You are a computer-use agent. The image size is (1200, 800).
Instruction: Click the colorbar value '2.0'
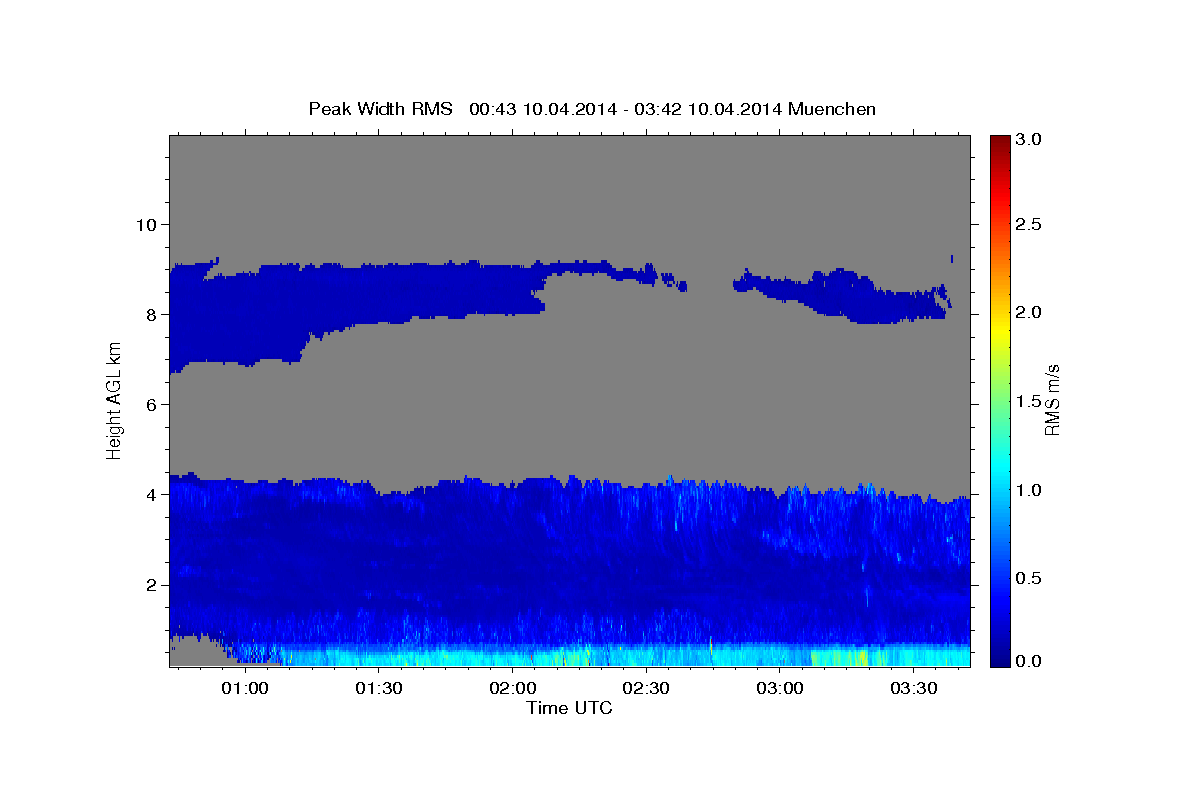[1029, 312]
